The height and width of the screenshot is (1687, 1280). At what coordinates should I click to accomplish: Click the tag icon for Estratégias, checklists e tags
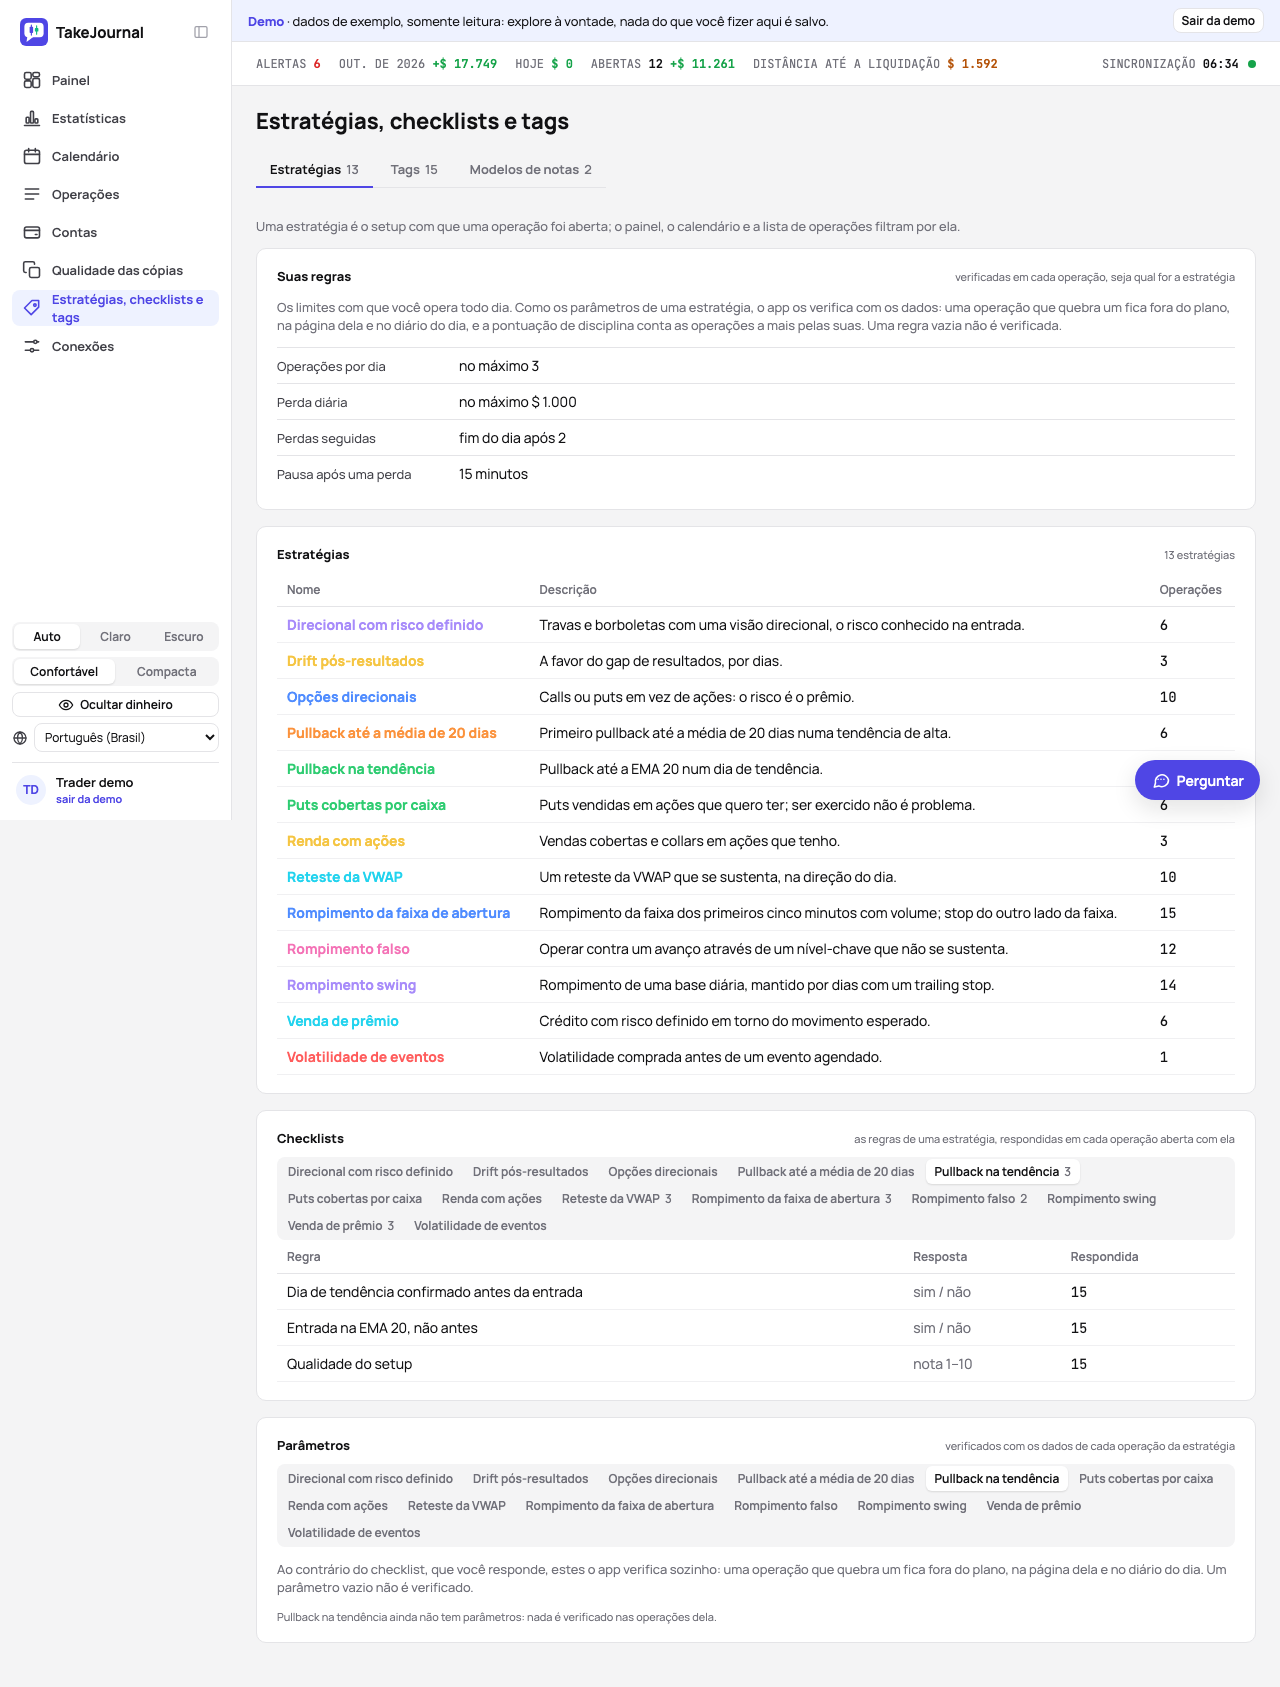click(x=32, y=307)
